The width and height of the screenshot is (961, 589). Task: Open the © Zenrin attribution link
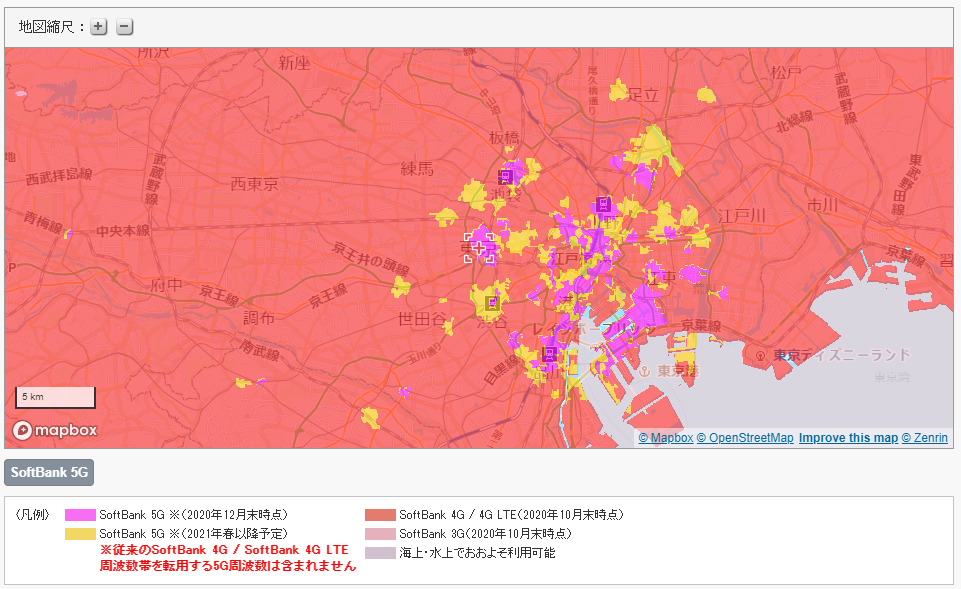[925, 438]
